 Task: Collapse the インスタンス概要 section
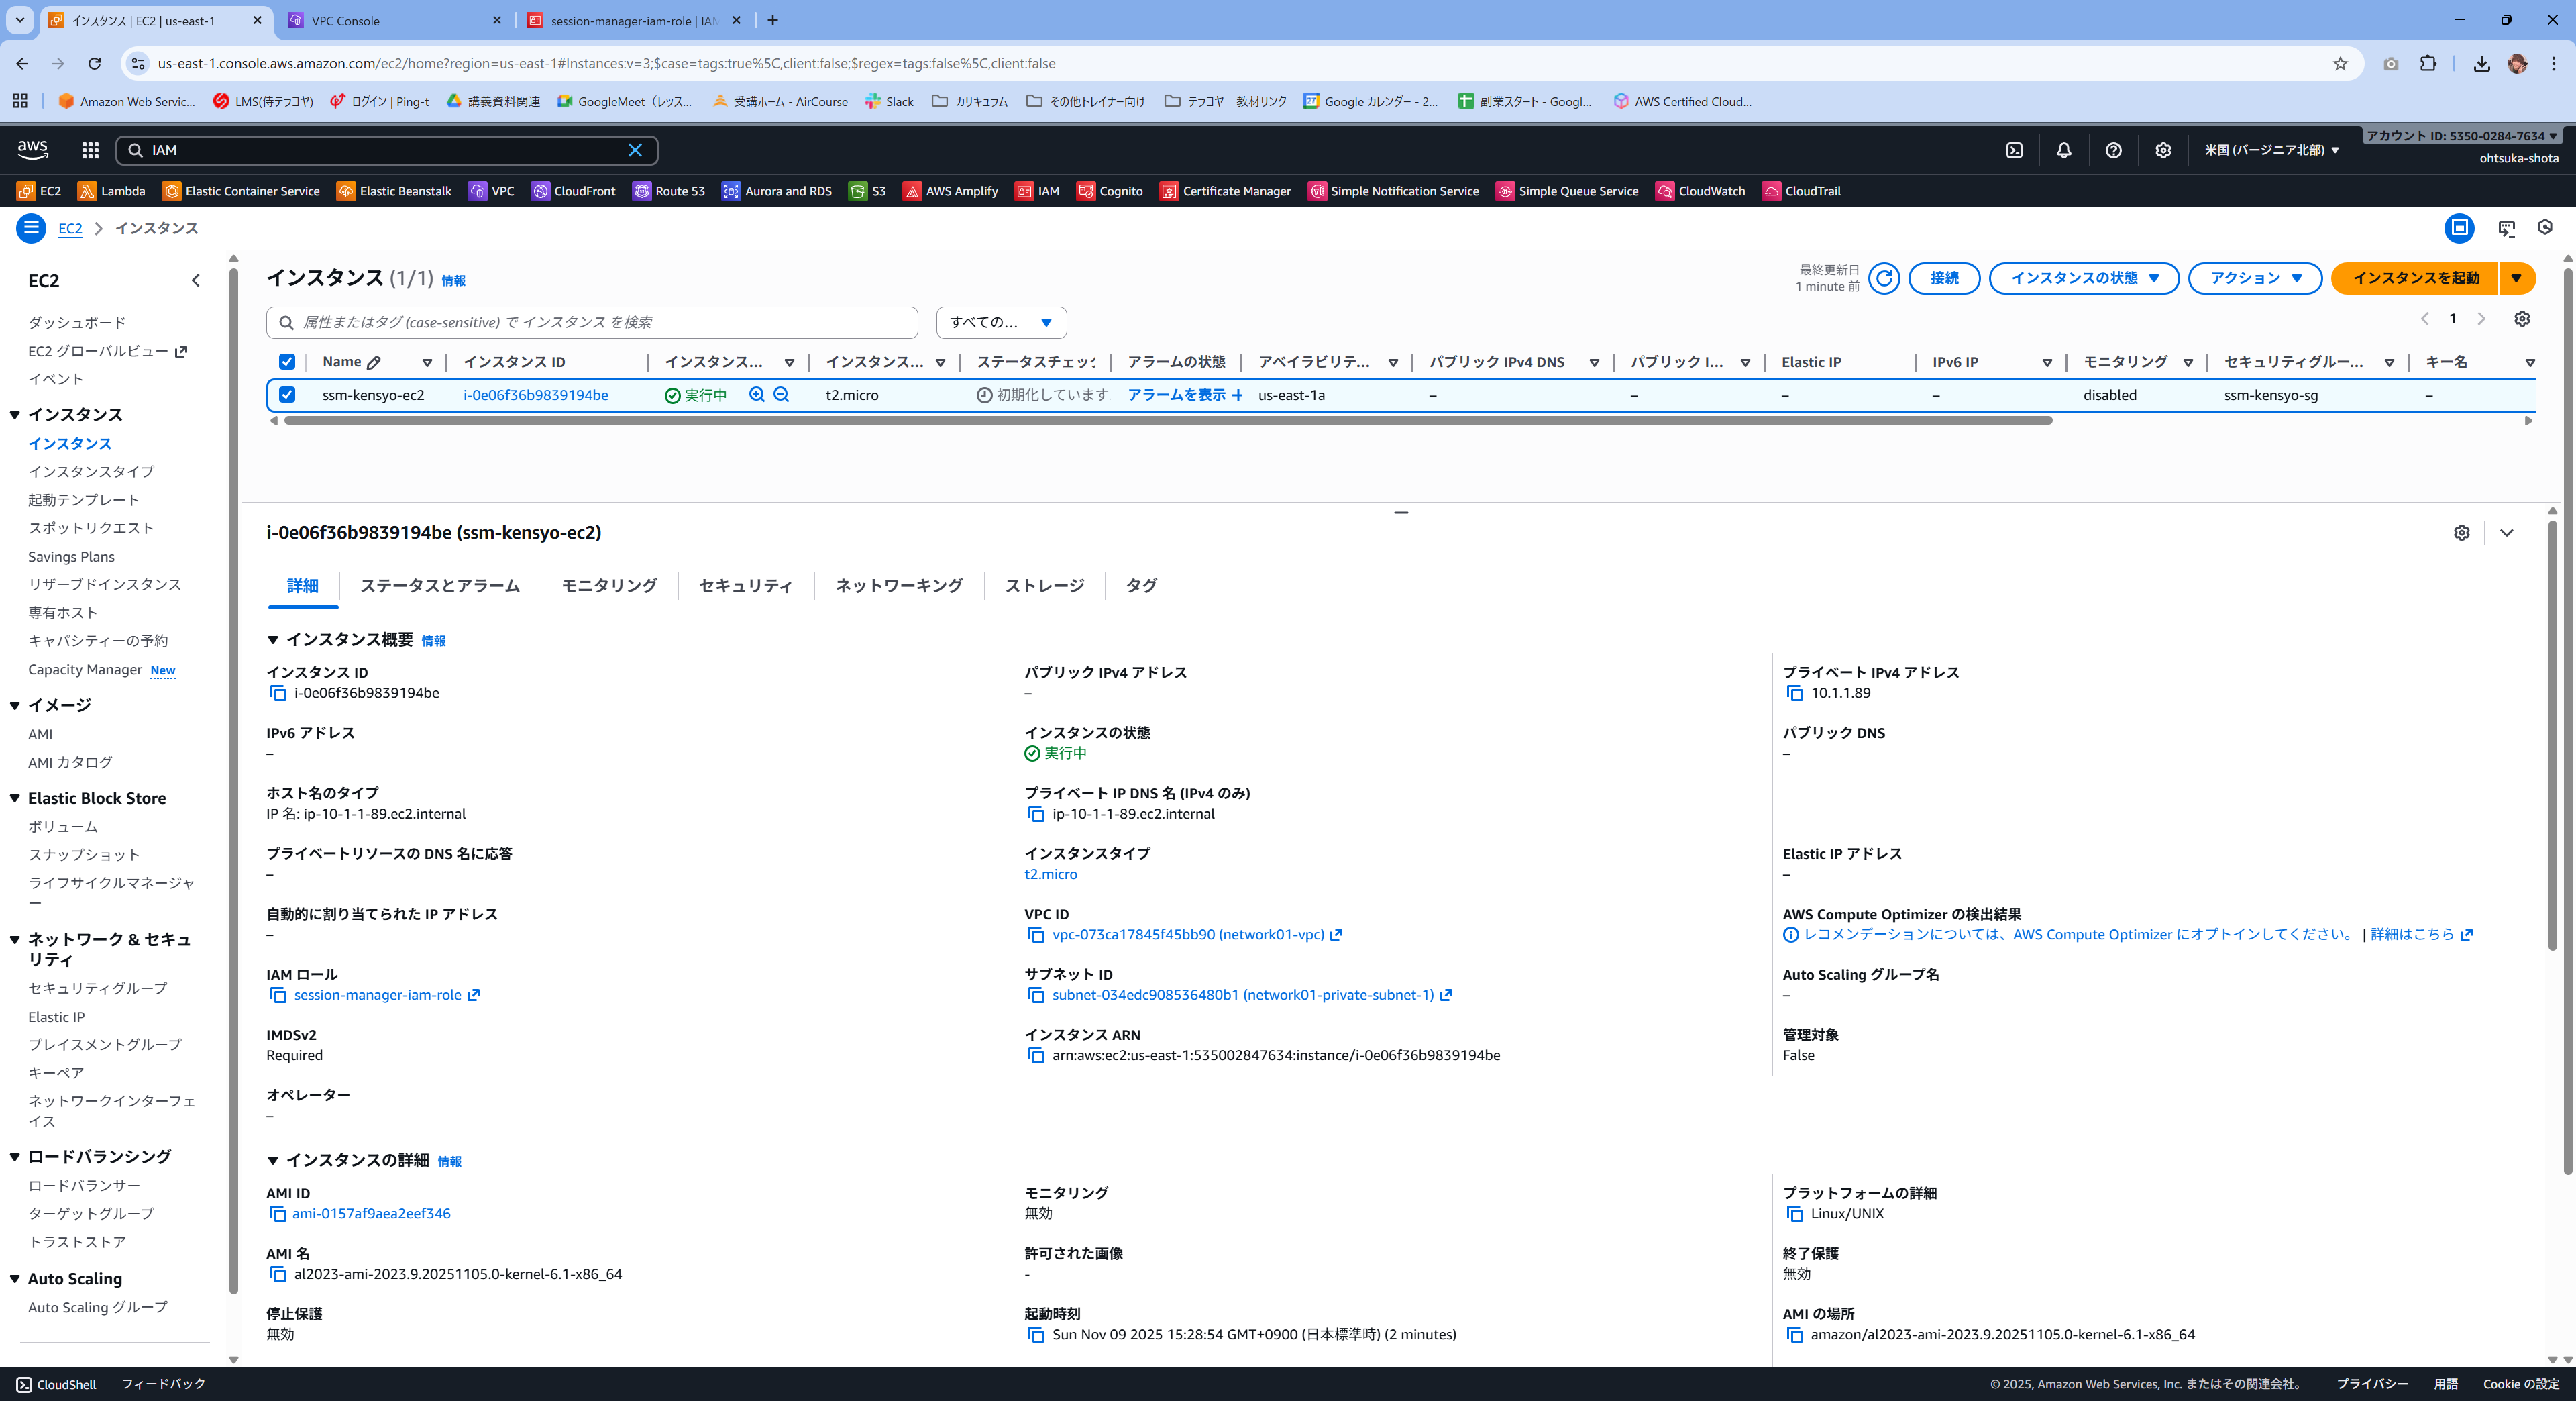tap(273, 640)
